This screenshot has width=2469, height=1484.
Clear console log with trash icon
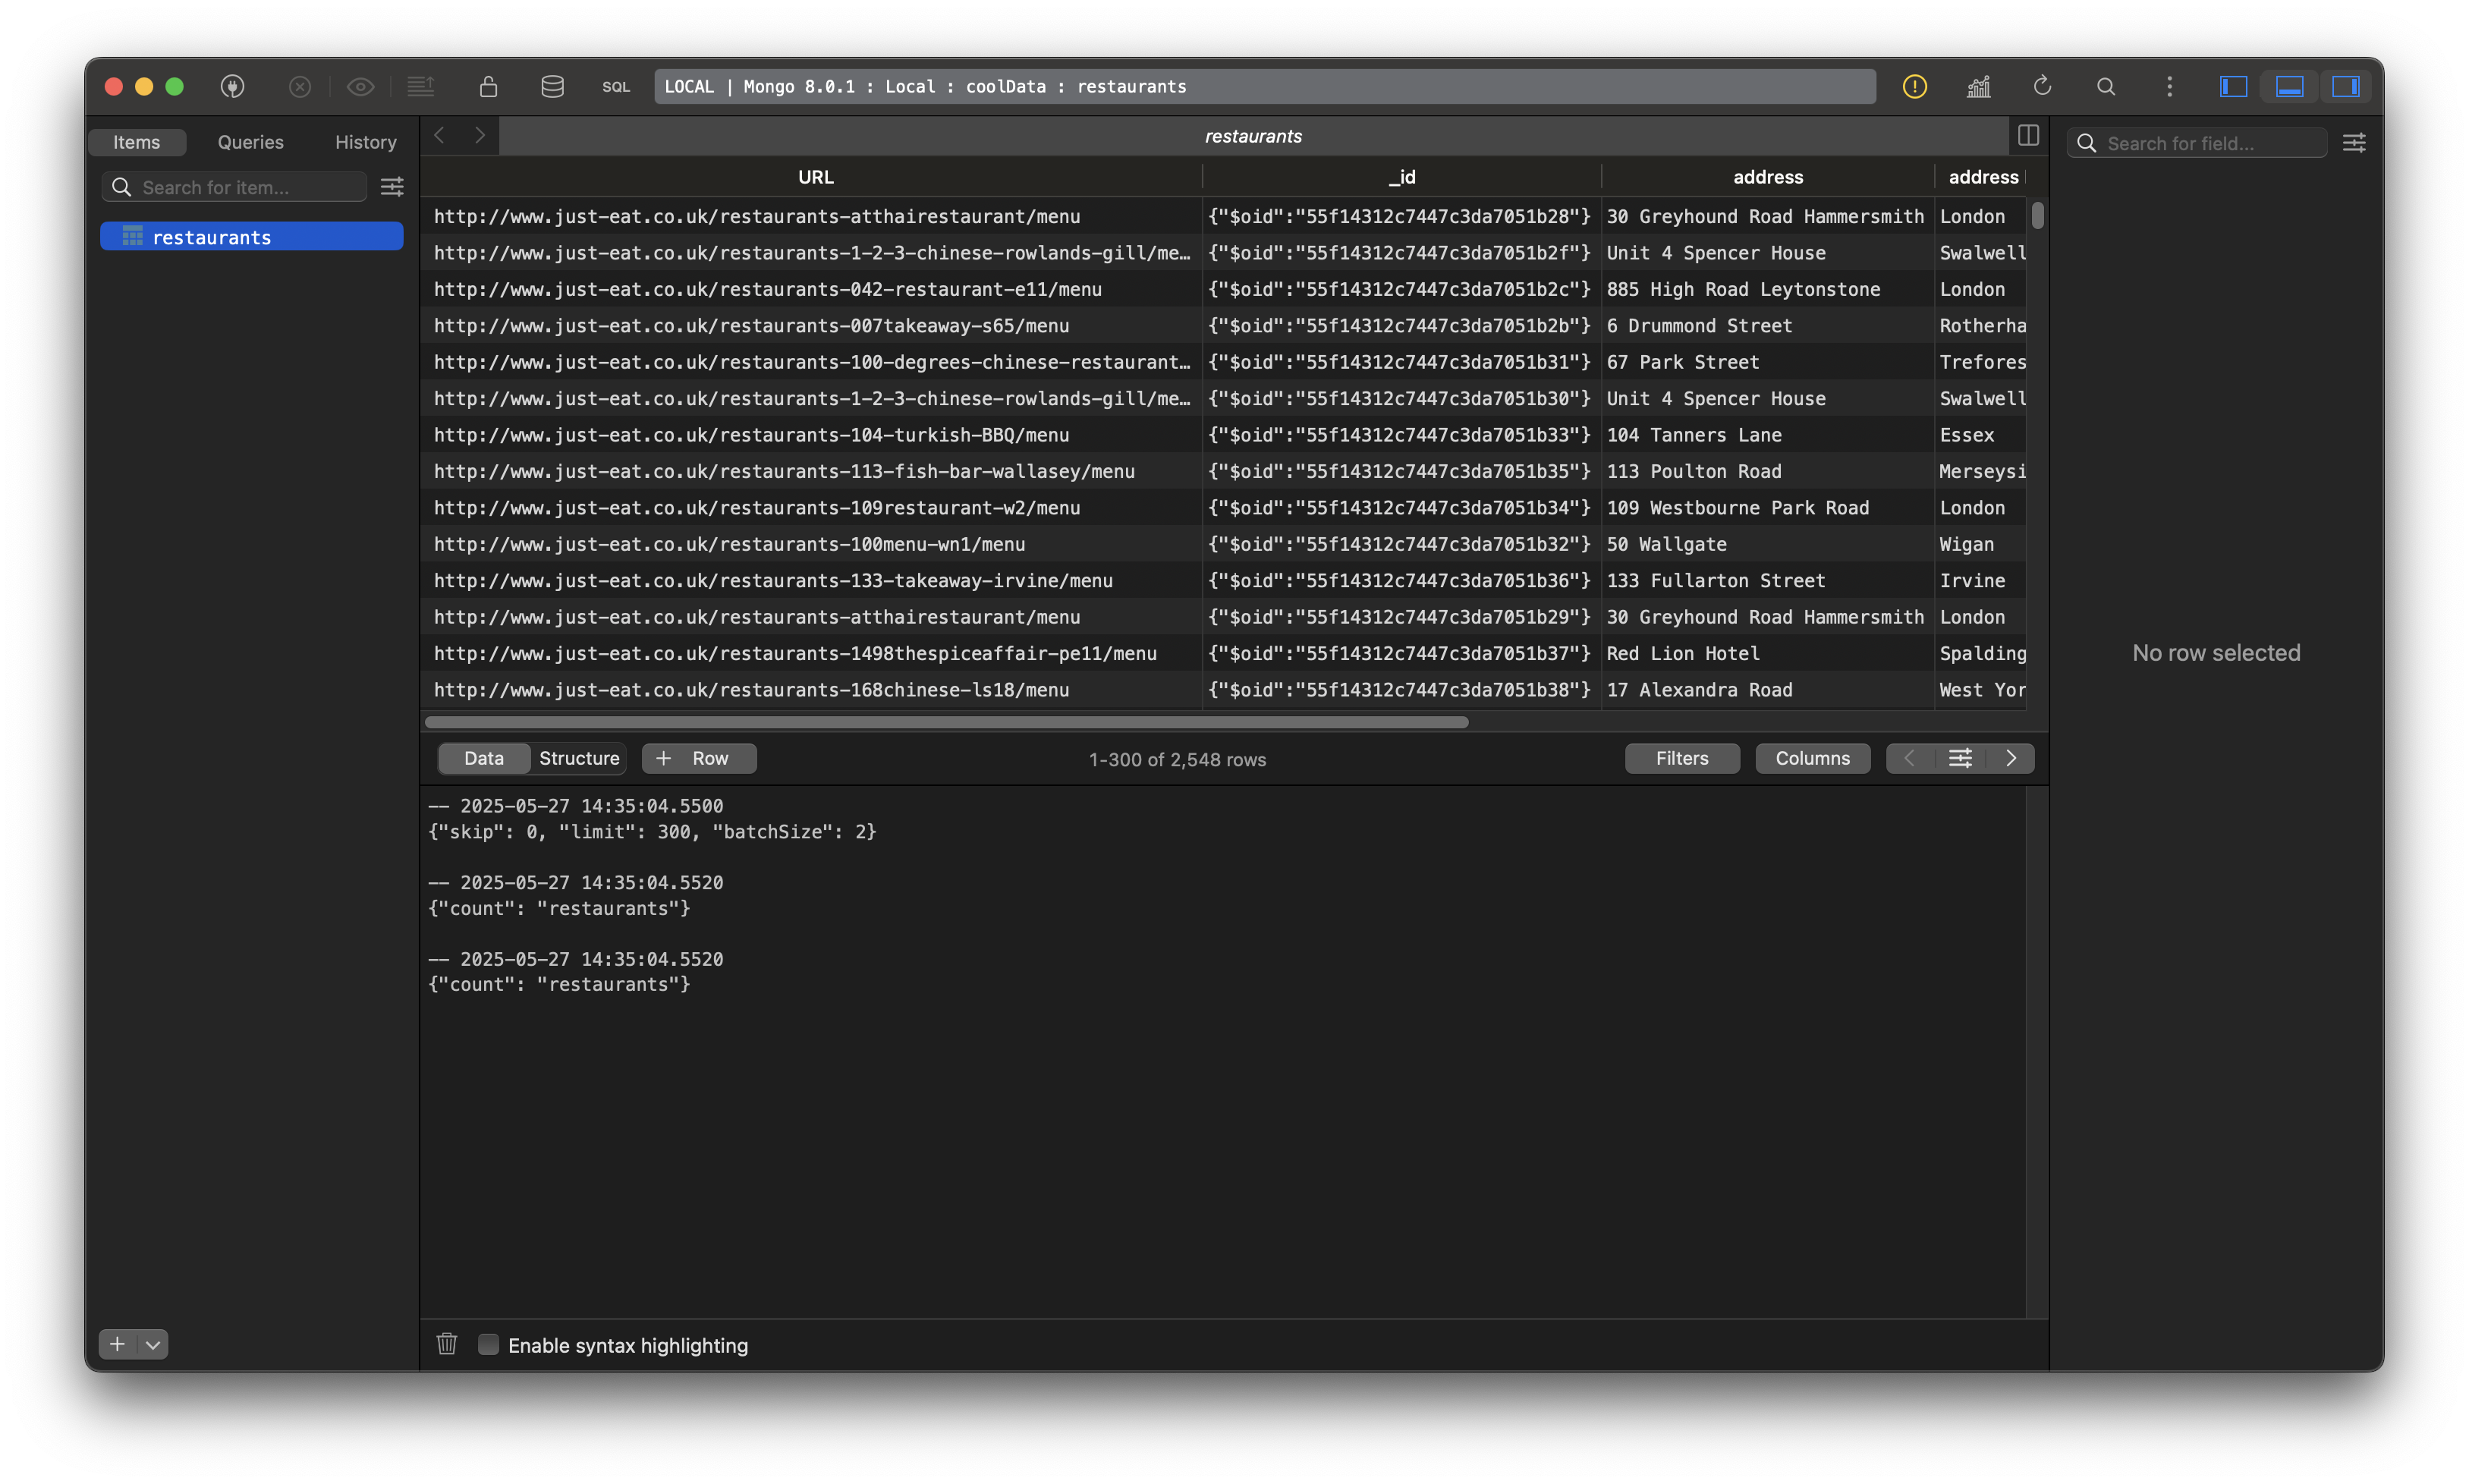tap(447, 1344)
